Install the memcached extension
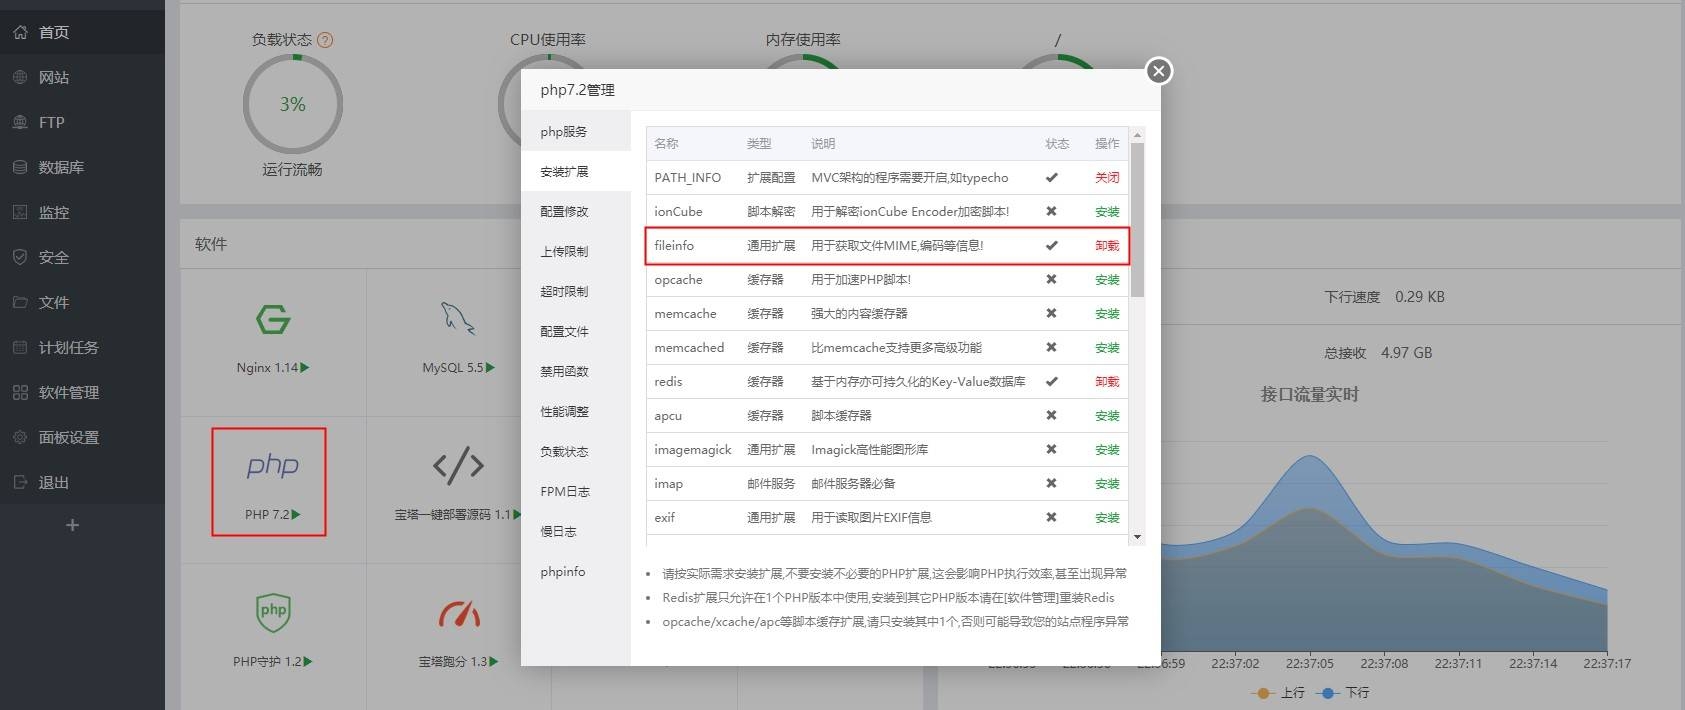This screenshot has height=710, width=1685. (1107, 348)
